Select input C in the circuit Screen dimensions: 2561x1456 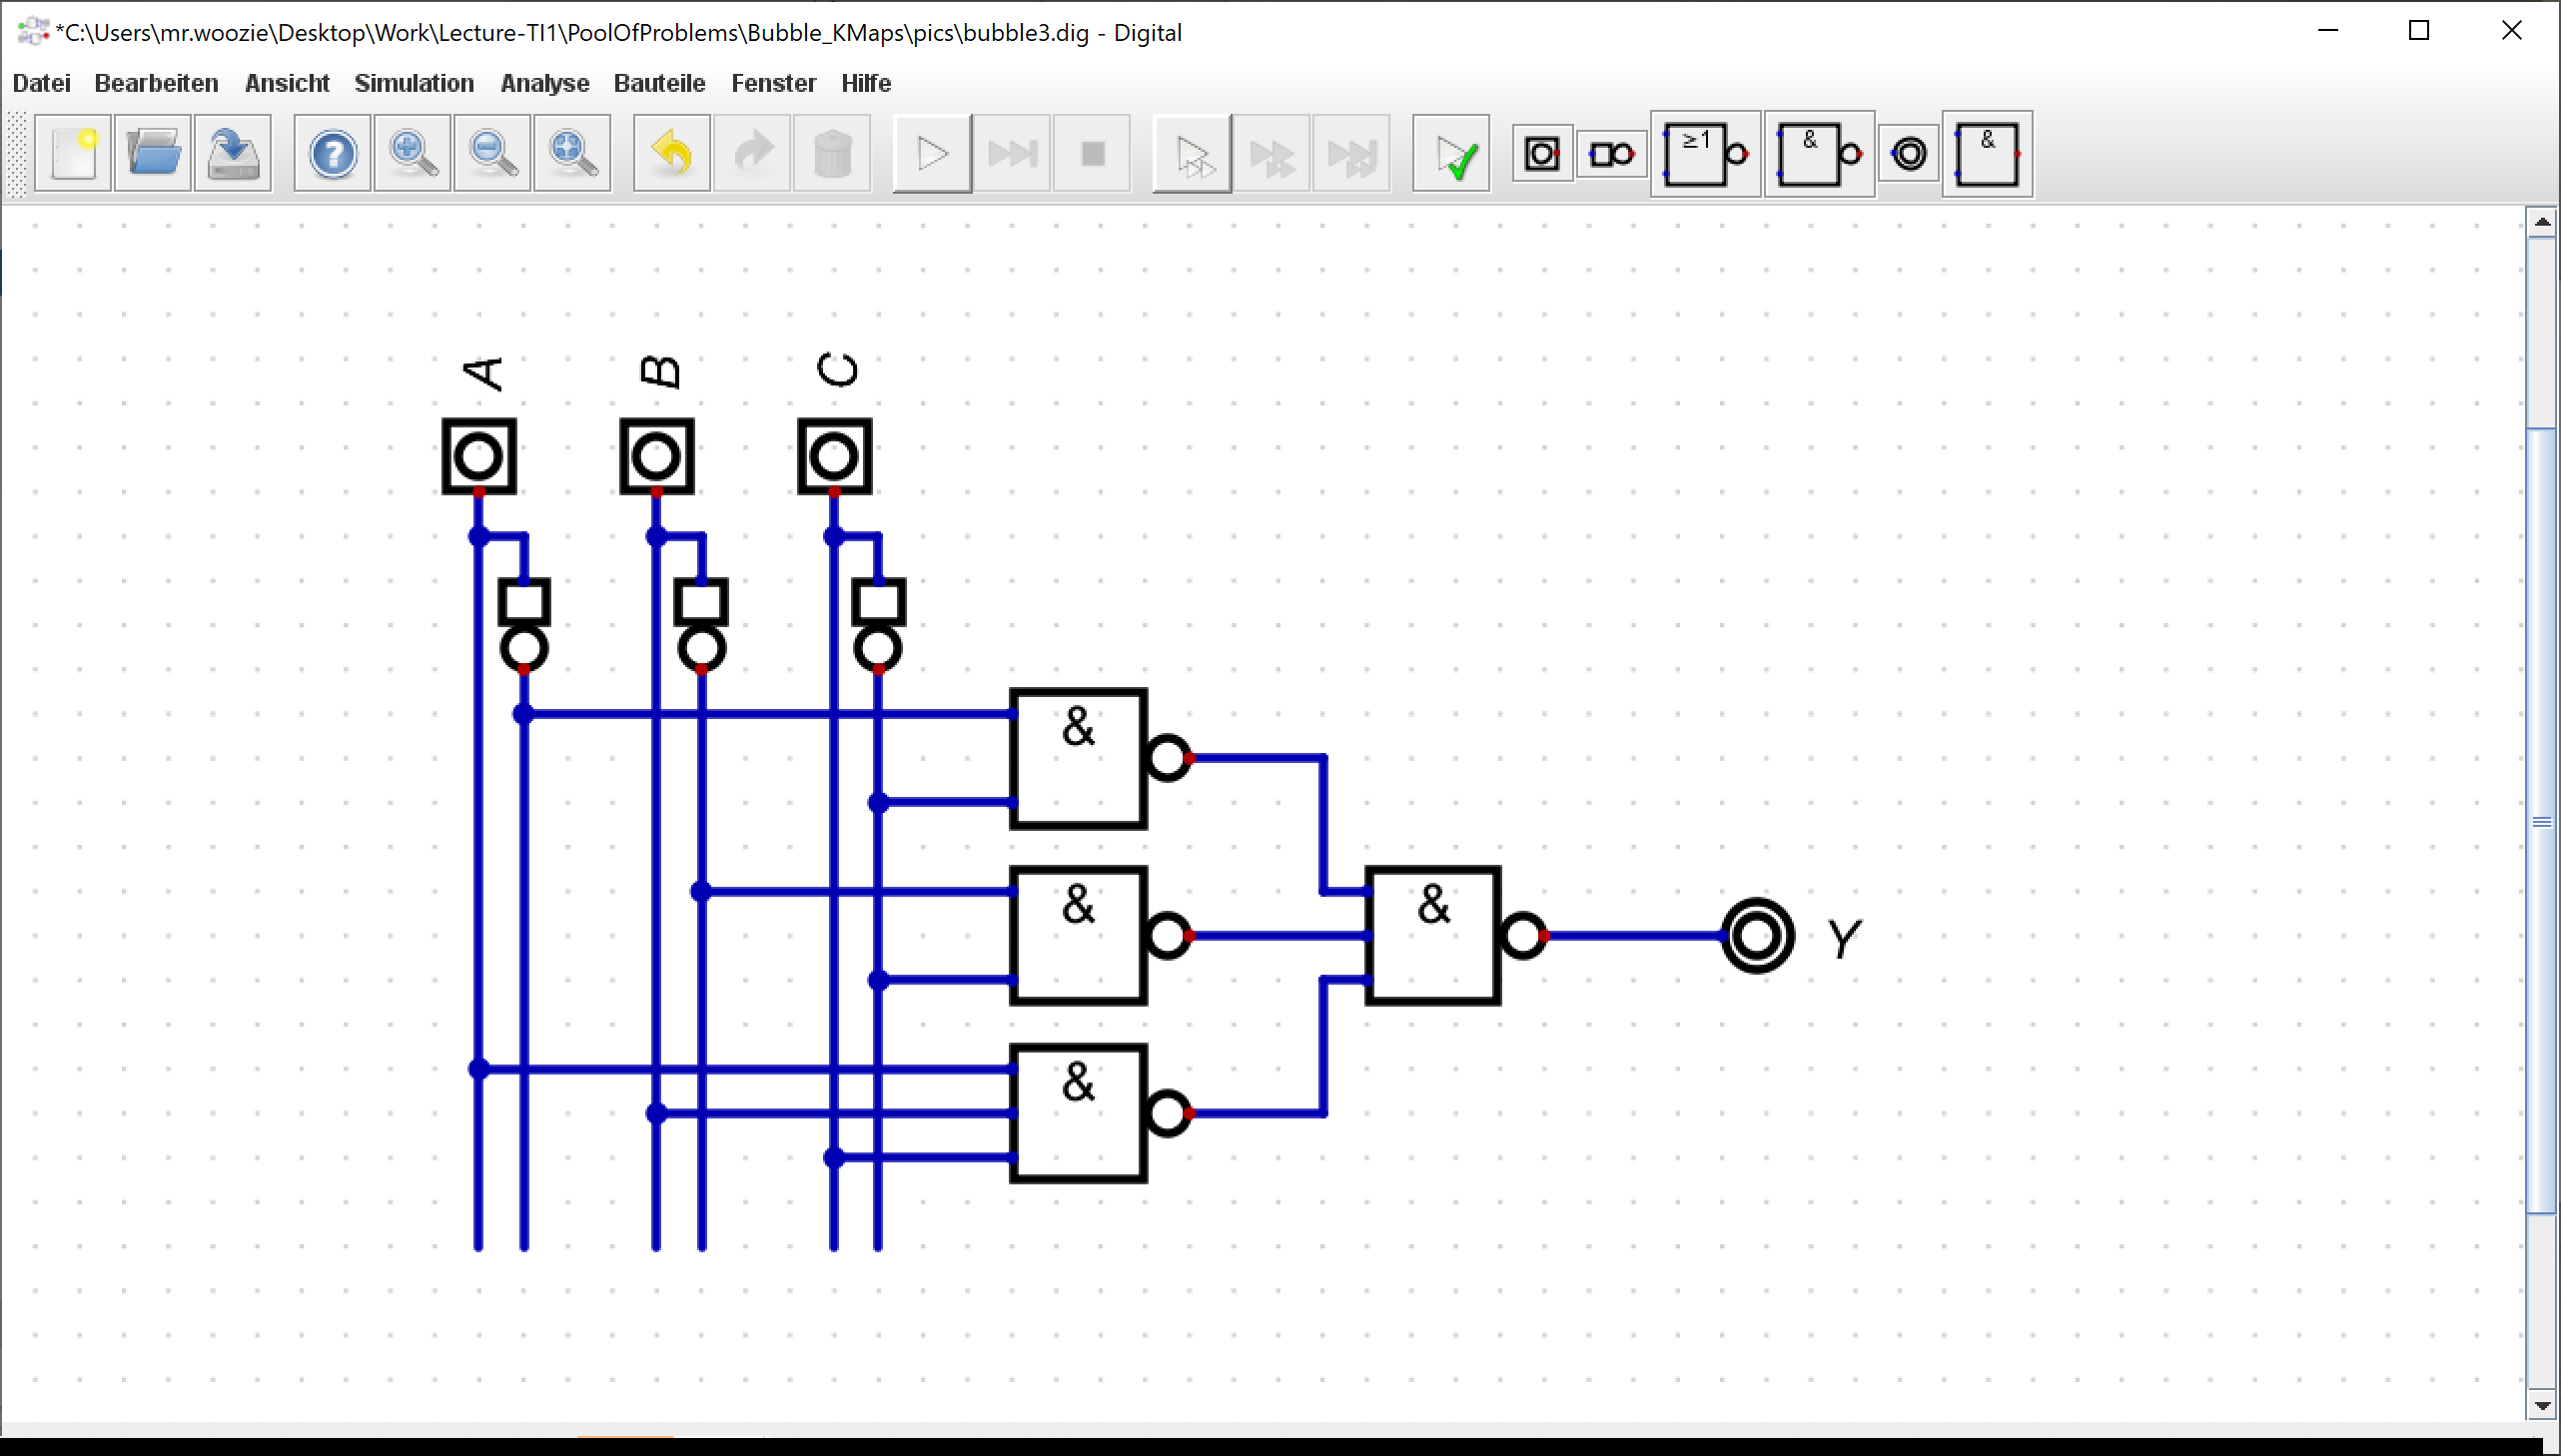point(835,456)
